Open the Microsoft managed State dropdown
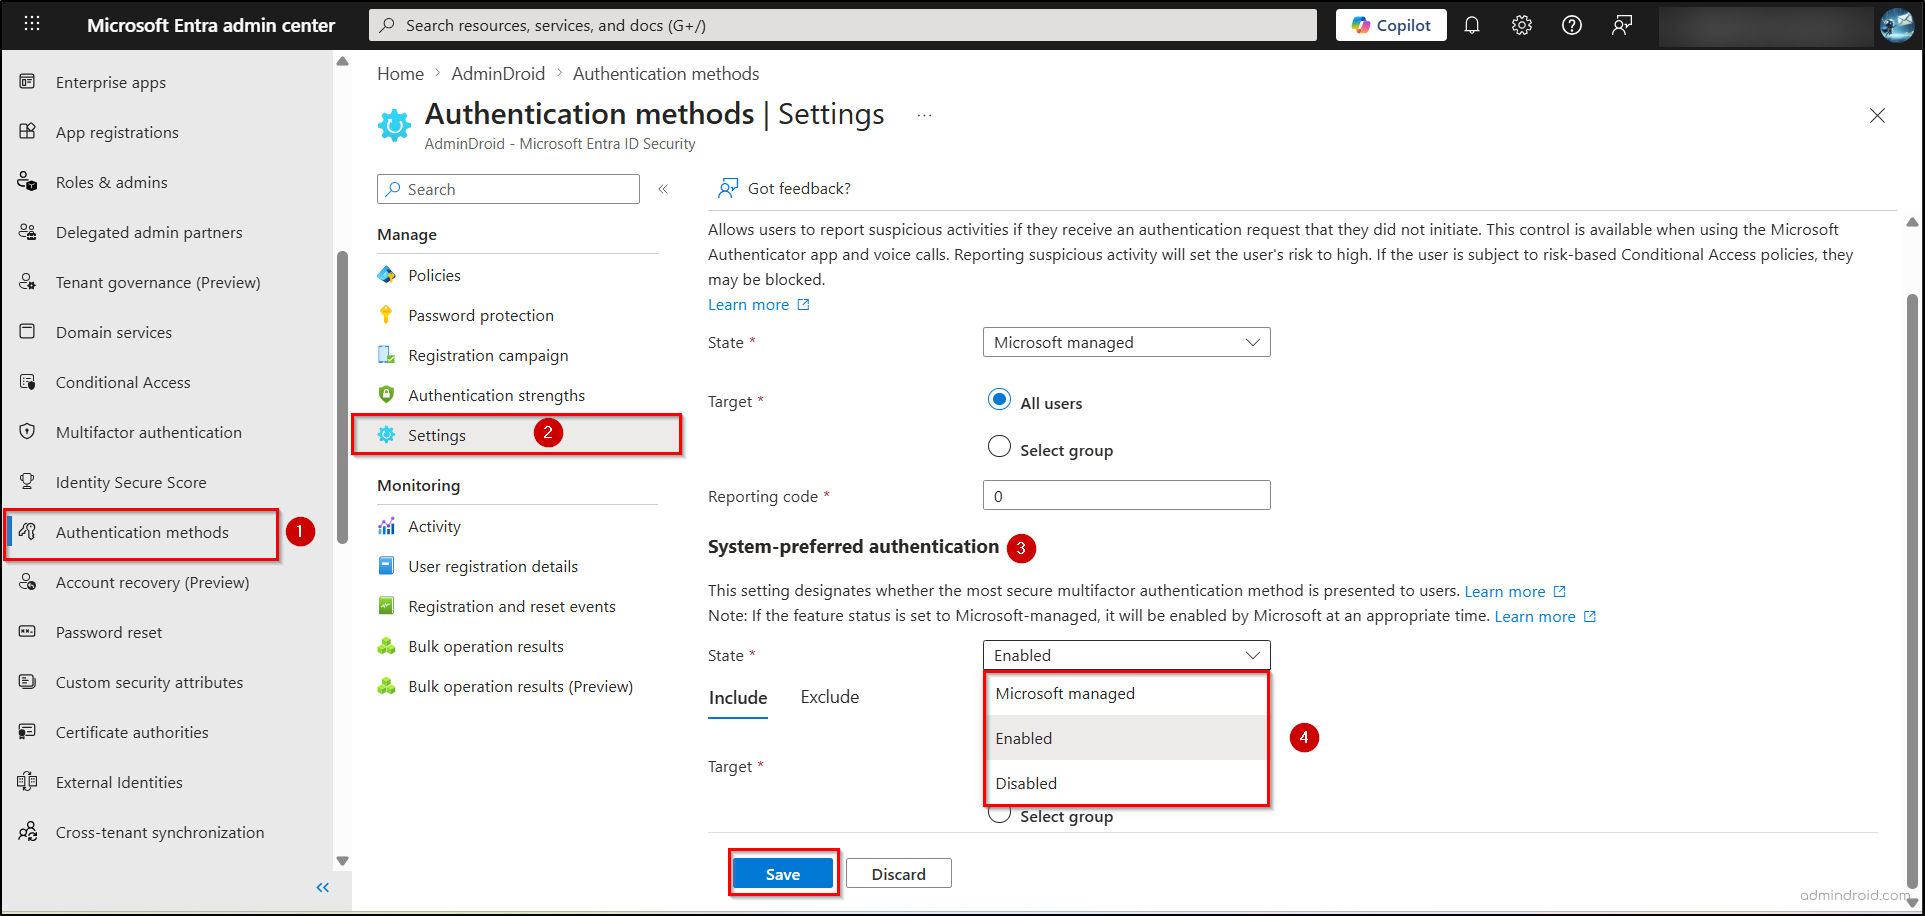 click(x=1126, y=342)
